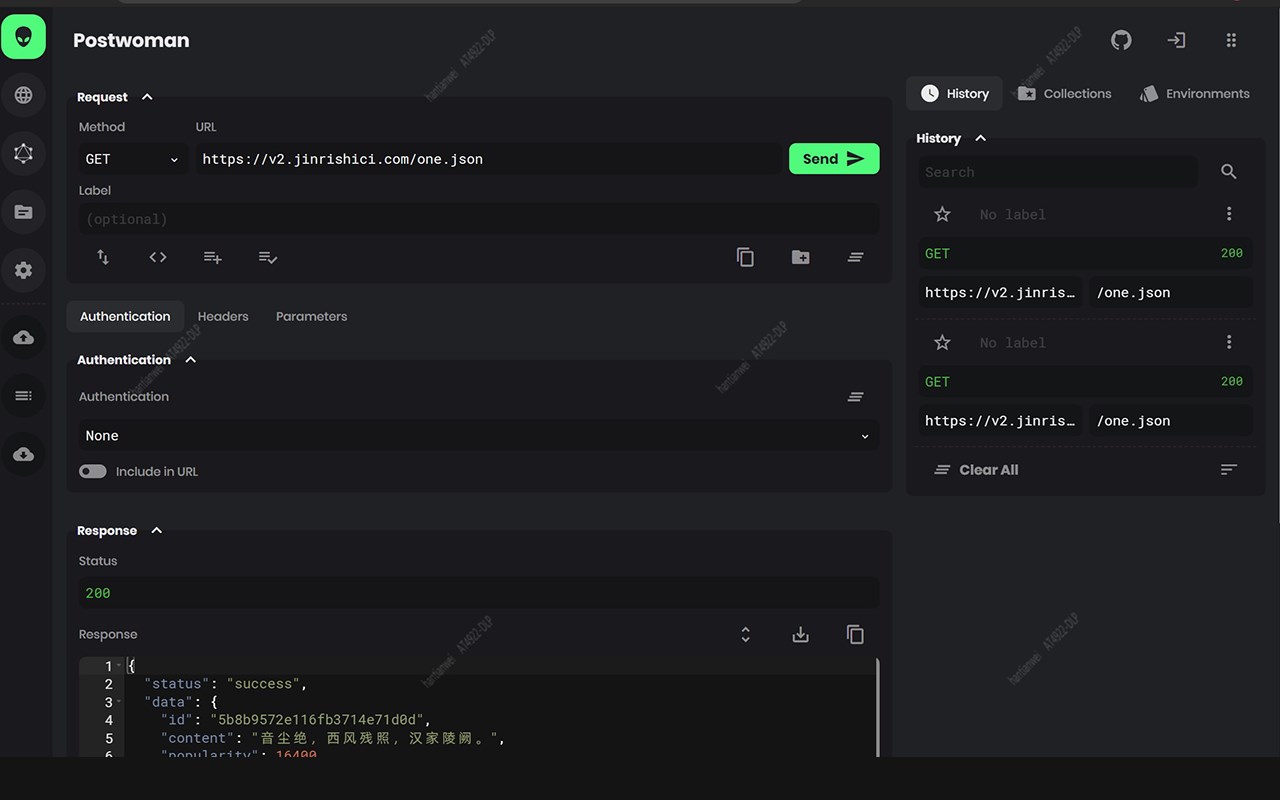
Task: Click the Status value 200
Action: 98,593
